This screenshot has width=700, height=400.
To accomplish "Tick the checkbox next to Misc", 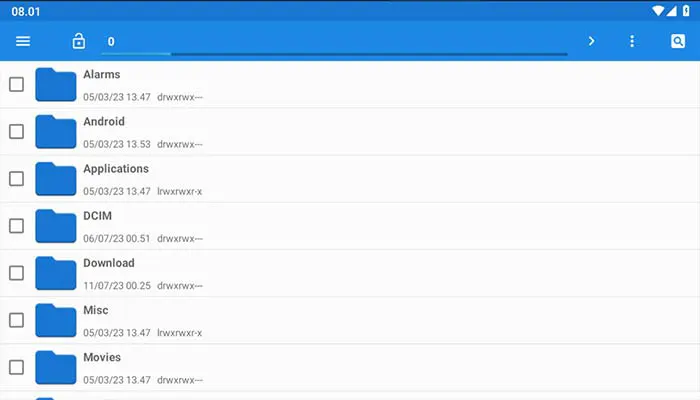I will [17, 320].
